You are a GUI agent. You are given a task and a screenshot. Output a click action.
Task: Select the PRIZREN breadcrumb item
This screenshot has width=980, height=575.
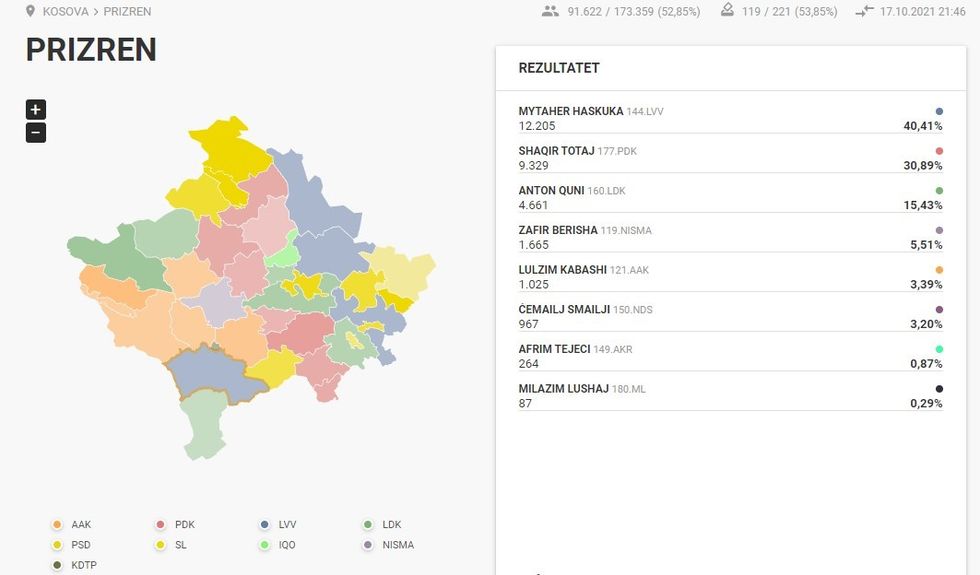coord(127,12)
